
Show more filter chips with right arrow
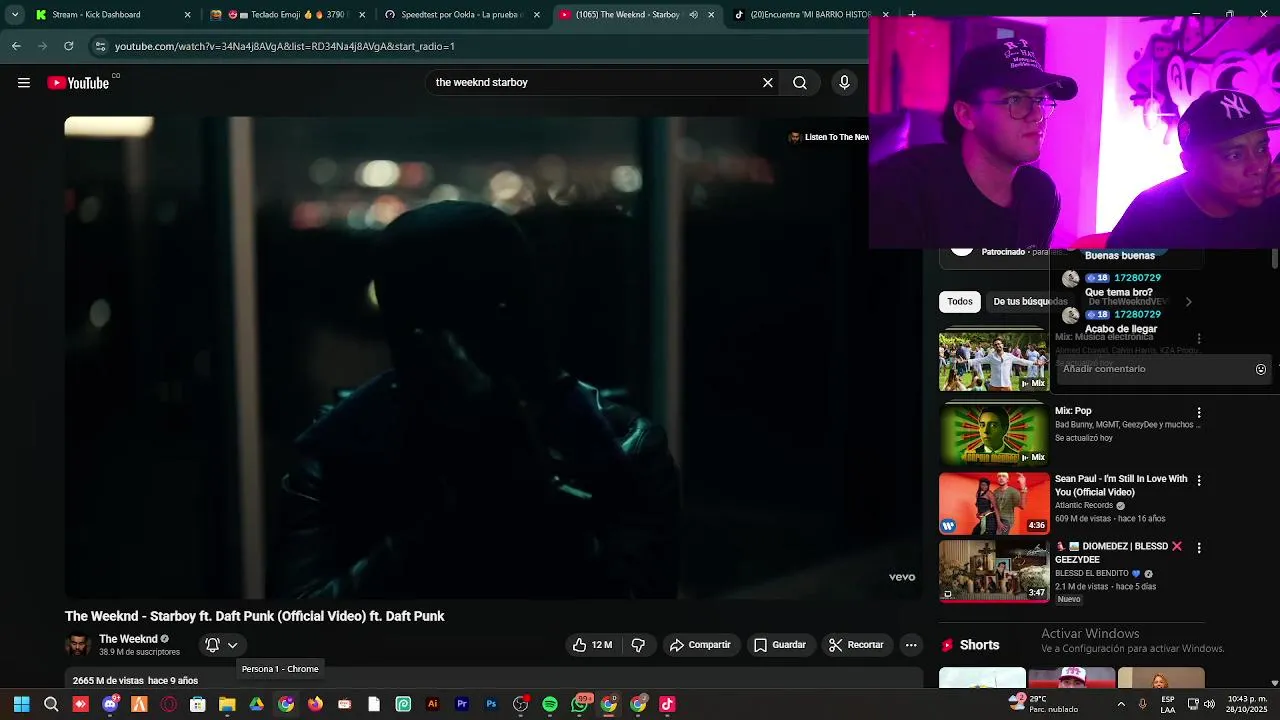1188,302
